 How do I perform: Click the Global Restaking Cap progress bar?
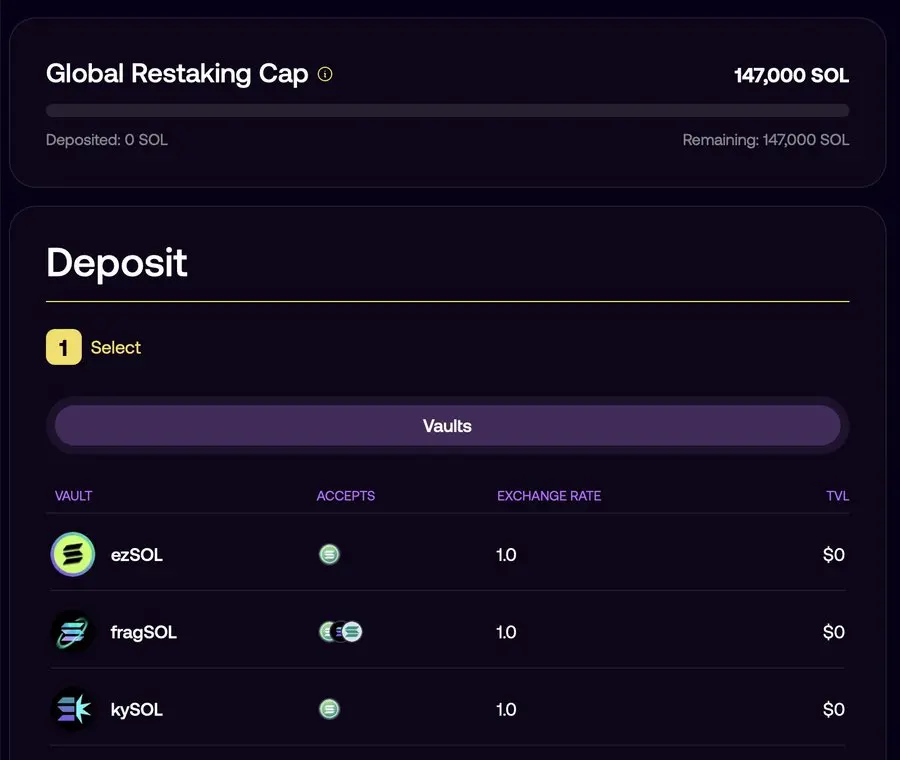click(447, 111)
